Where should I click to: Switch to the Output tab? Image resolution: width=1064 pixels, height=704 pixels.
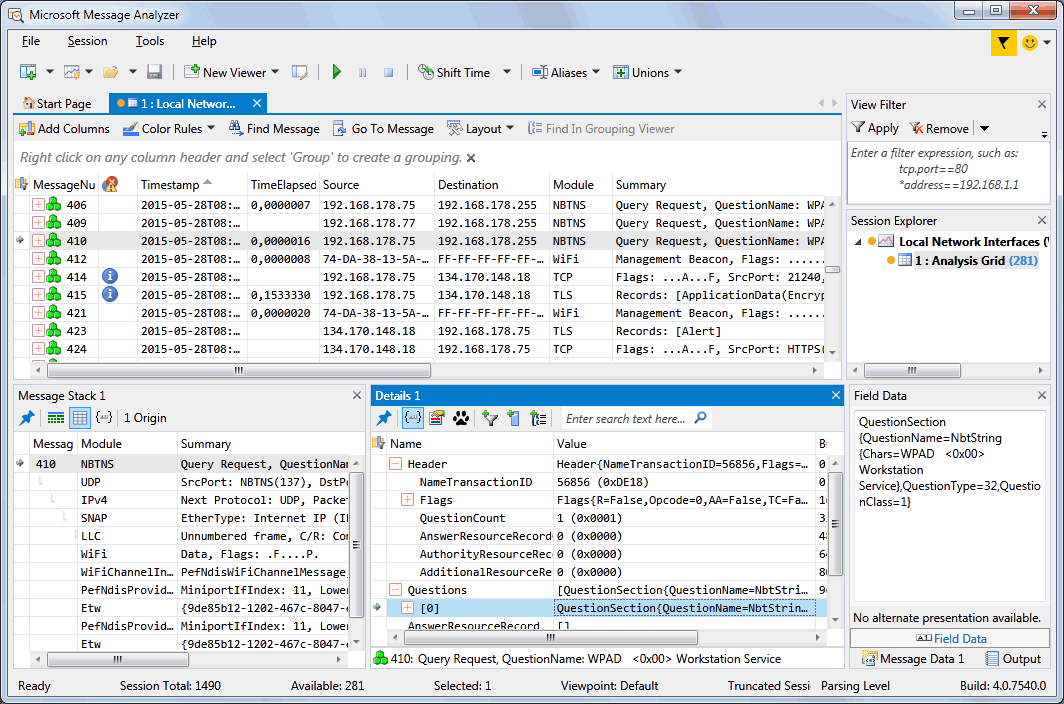pyautogui.click(x=1013, y=659)
